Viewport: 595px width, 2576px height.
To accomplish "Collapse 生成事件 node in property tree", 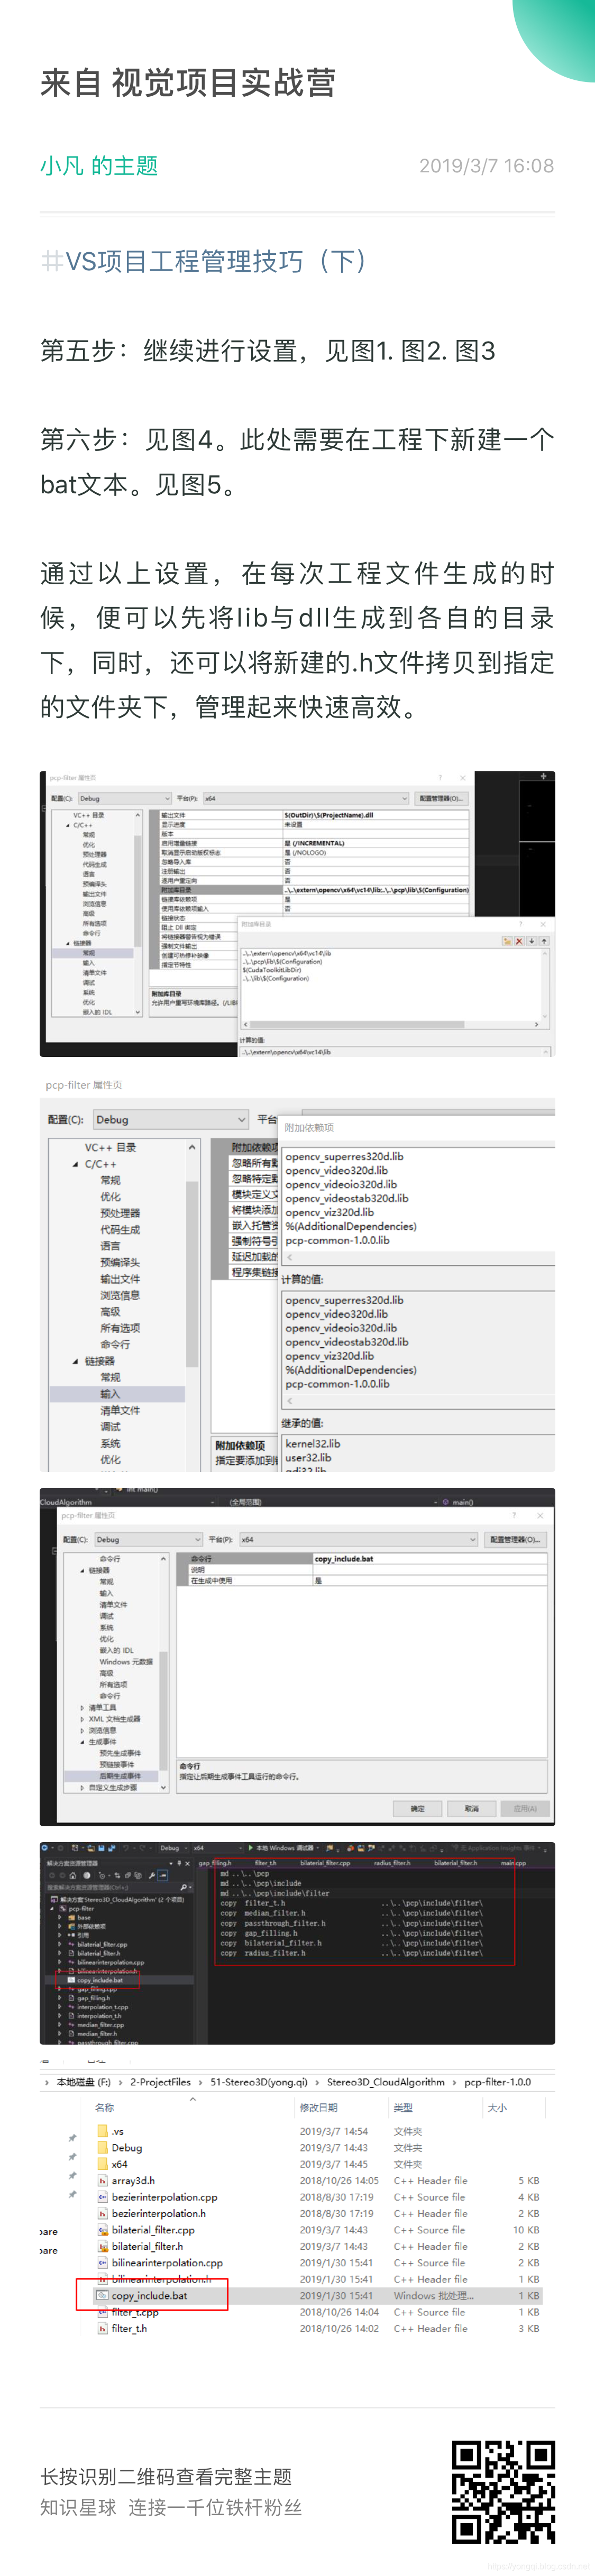I will point(82,1742).
